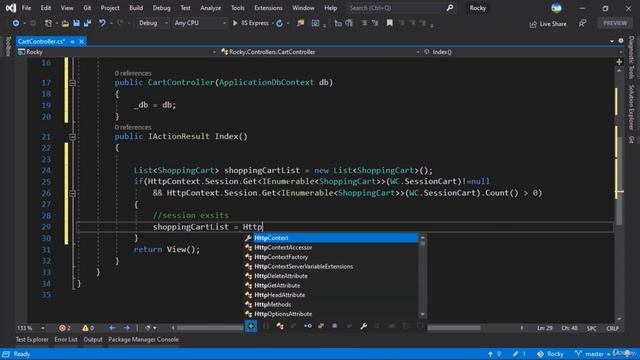Open the Help menu
Image resolution: width=640 pixels, height=360 pixels.
pos(331,8)
